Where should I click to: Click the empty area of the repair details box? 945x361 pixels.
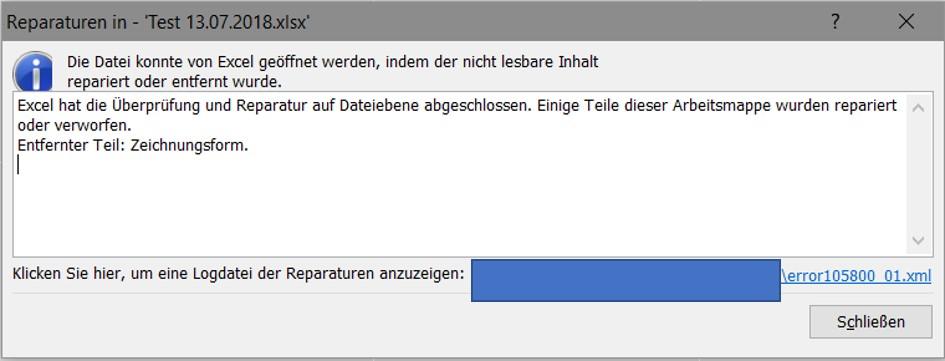pos(458,211)
